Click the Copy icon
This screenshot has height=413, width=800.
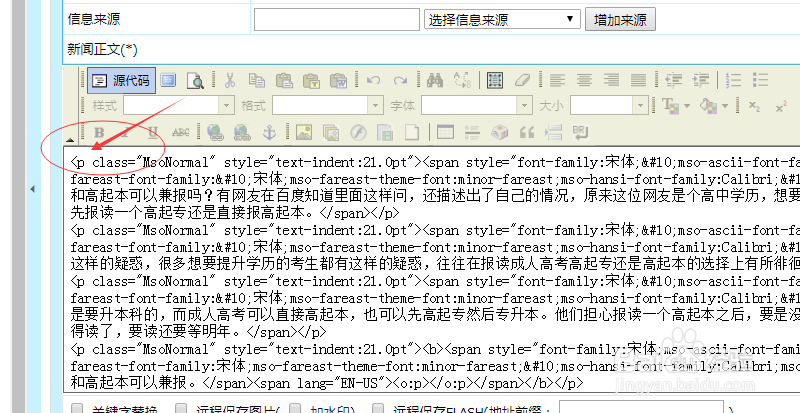(257, 80)
